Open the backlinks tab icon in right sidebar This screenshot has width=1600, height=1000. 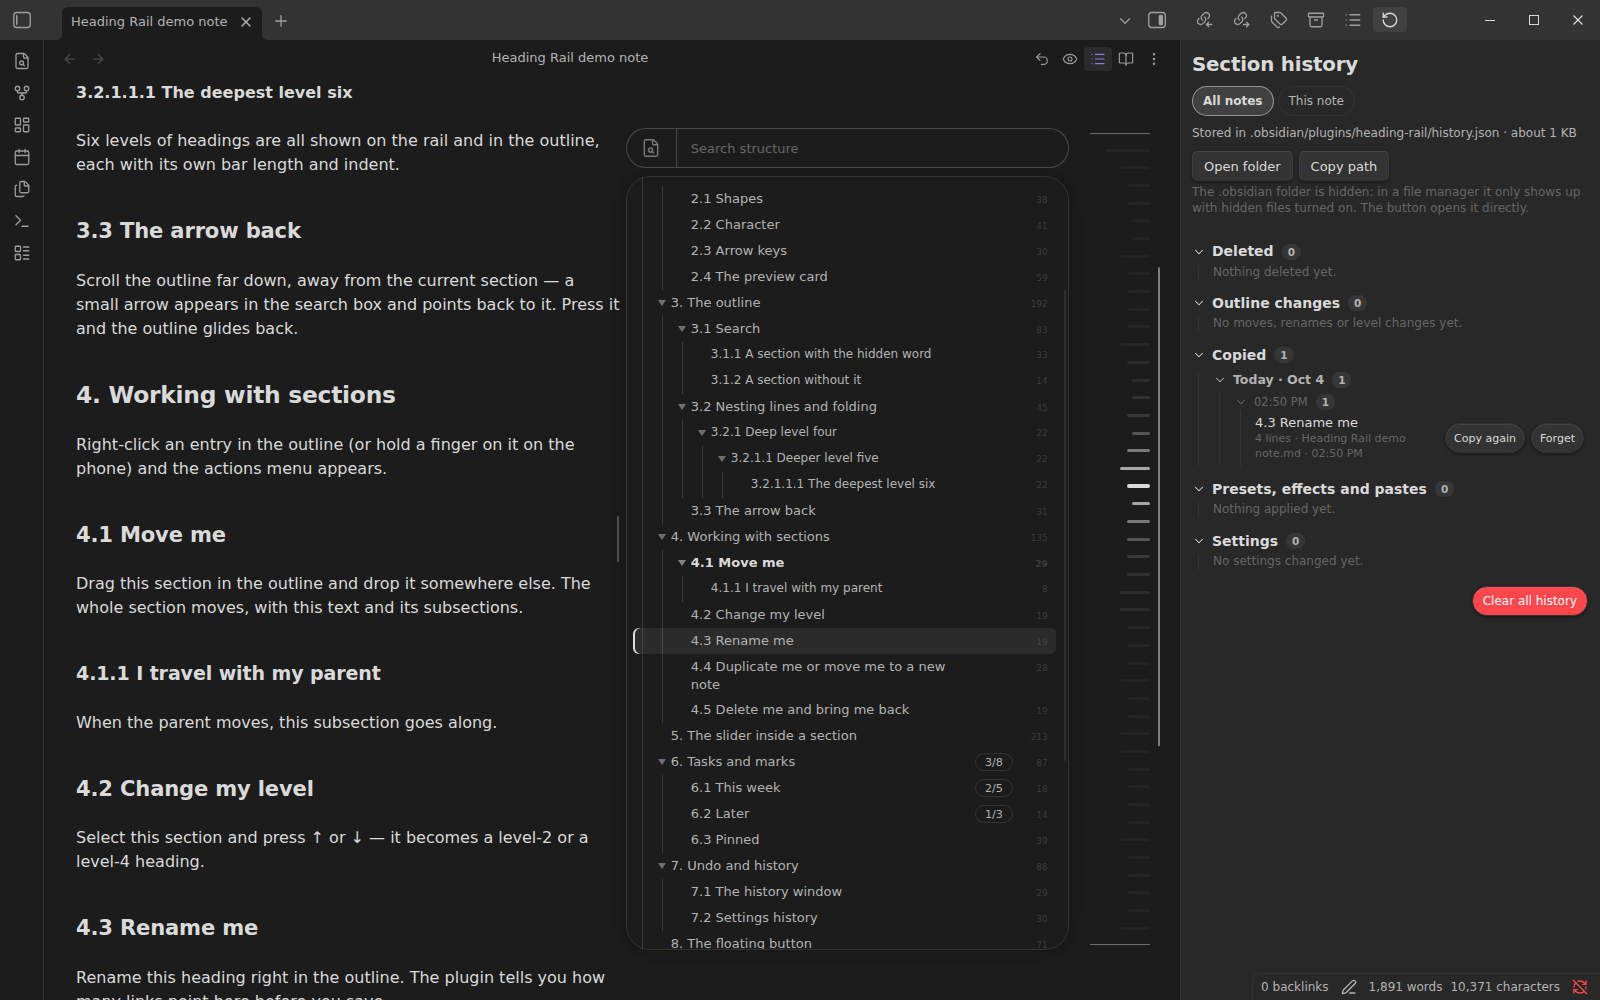(x=1204, y=20)
